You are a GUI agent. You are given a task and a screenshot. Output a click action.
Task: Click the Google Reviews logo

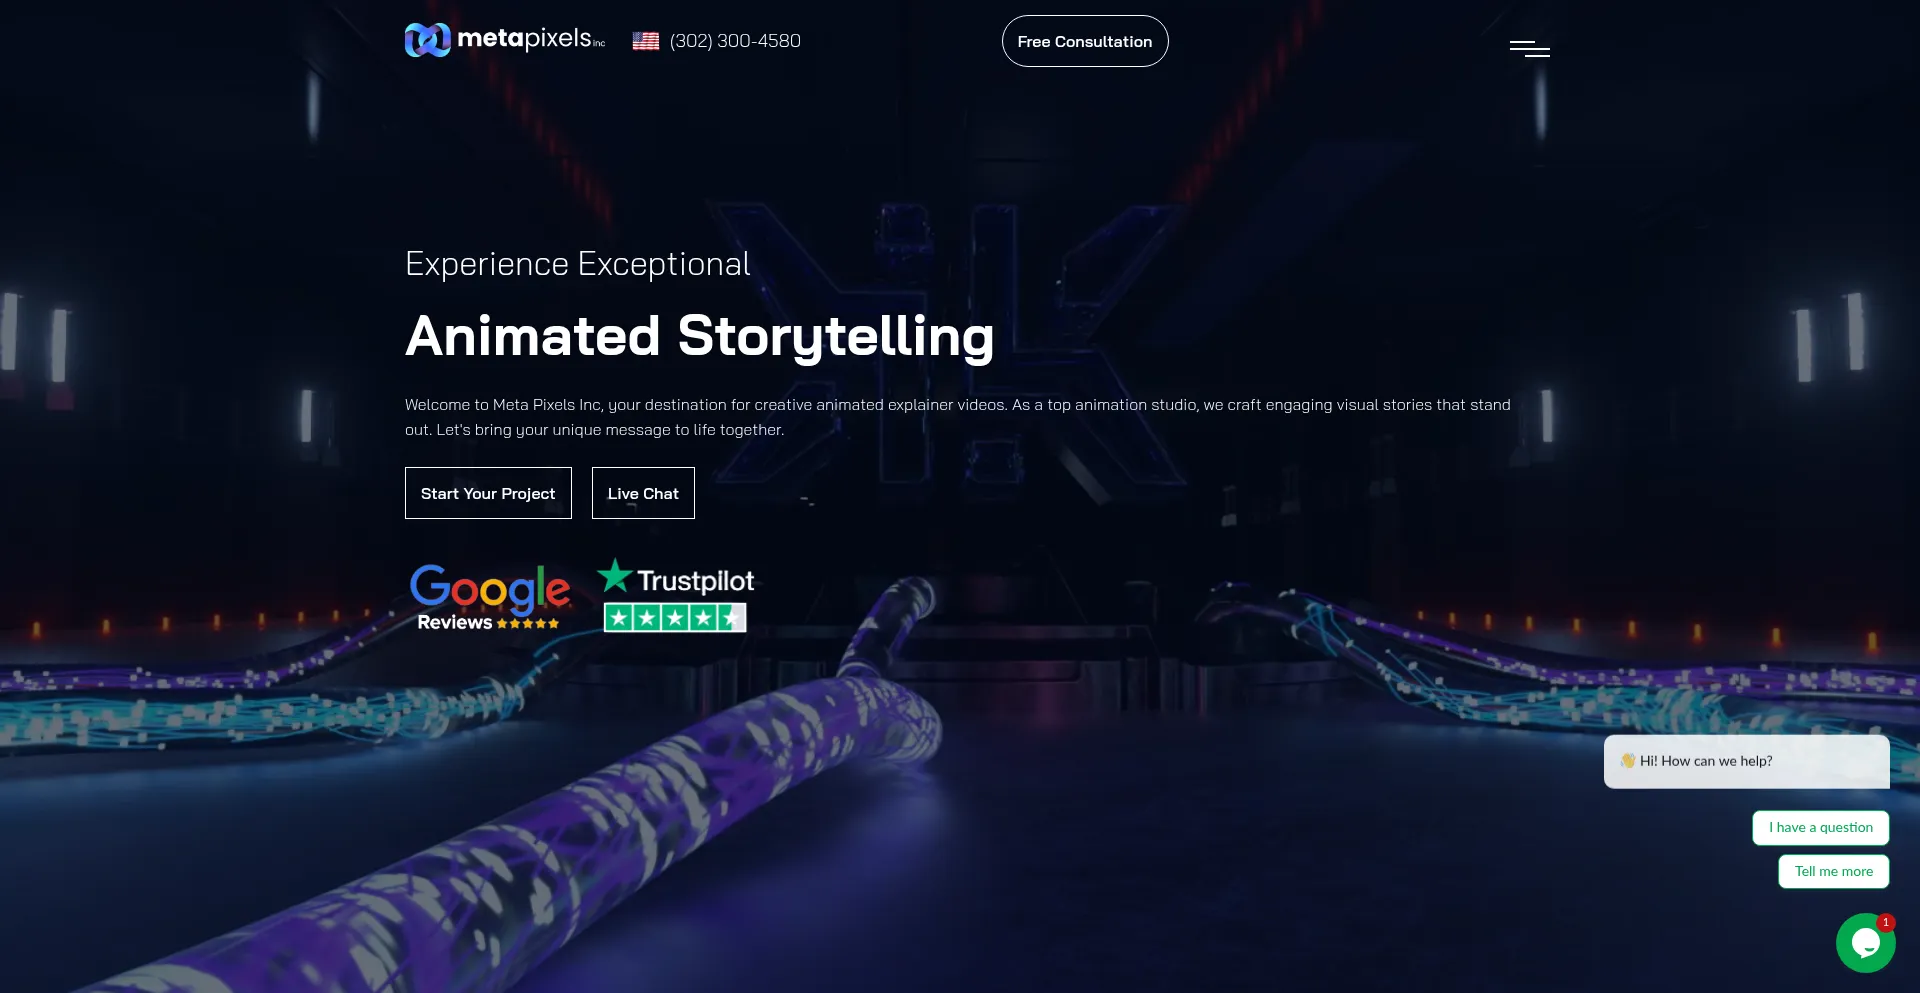489,597
